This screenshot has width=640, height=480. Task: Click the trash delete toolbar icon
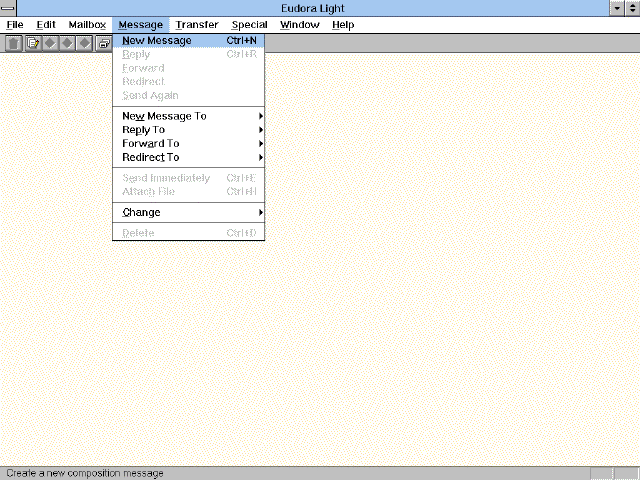pos(13,43)
